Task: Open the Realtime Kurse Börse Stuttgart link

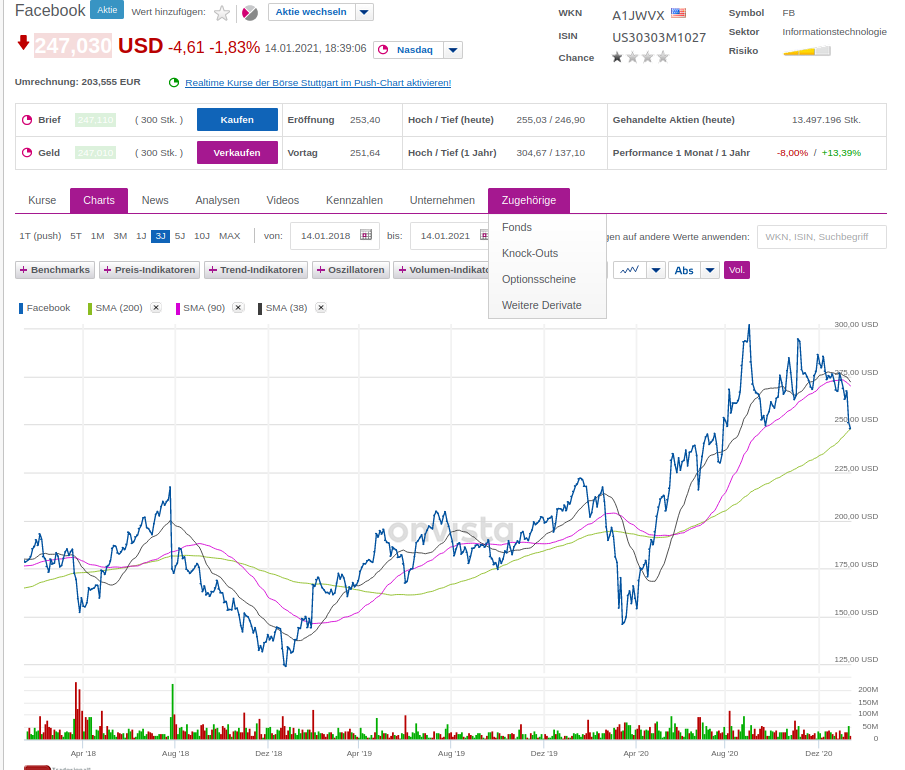Action: point(318,83)
